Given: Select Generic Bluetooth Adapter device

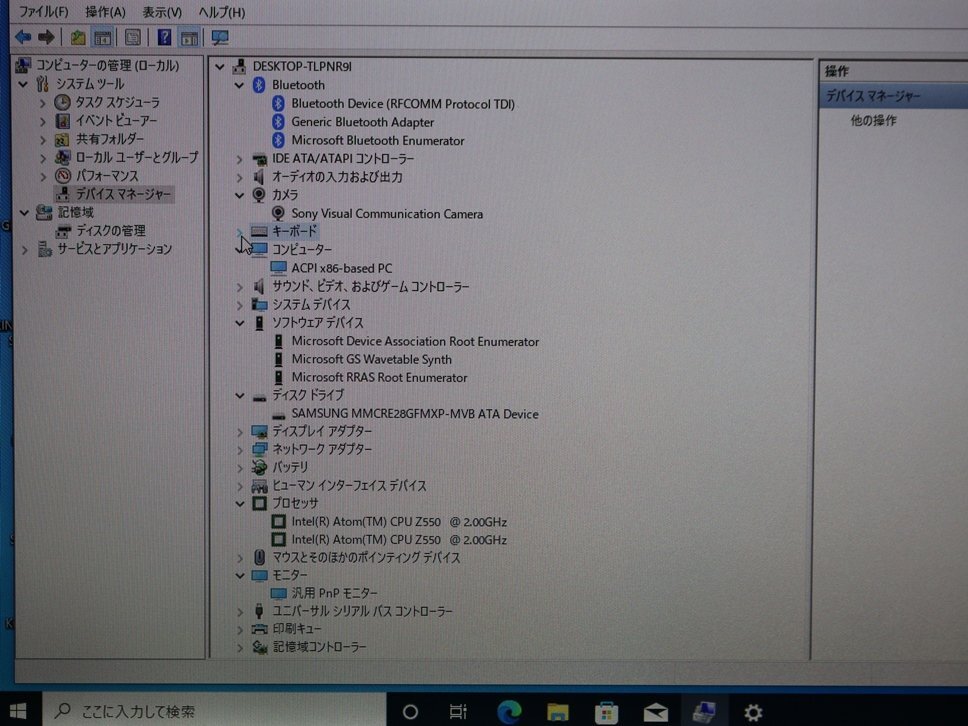Looking at the screenshot, I should [x=362, y=122].
